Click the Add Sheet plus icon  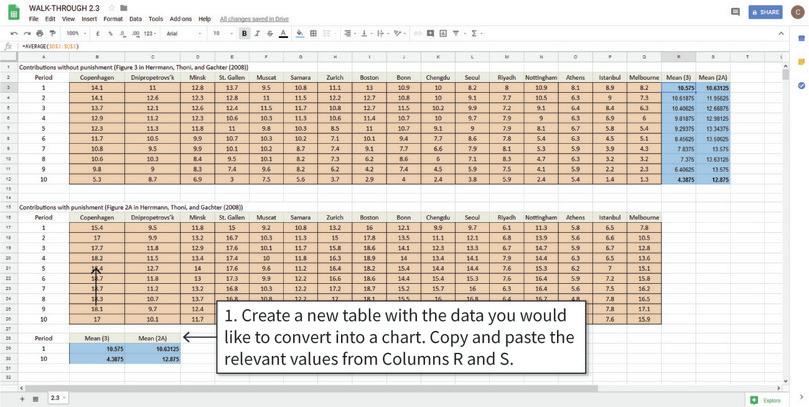tap(22, 399)
